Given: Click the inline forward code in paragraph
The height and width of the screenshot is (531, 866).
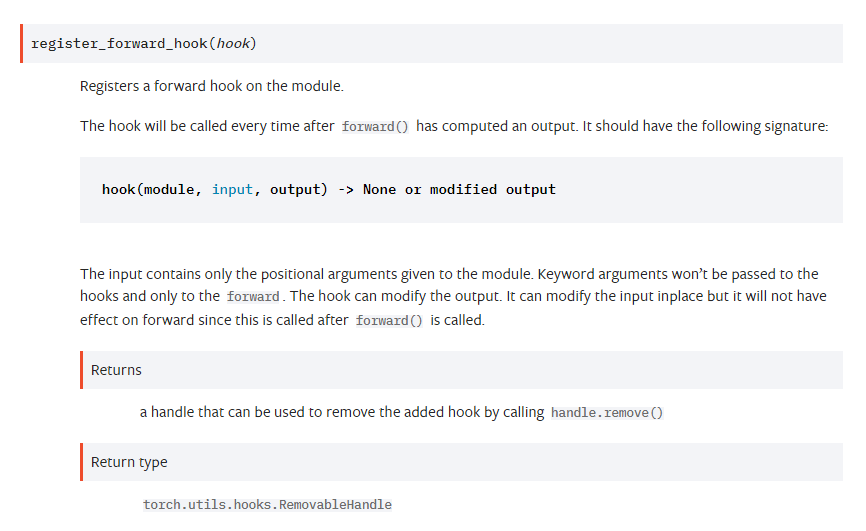Looking at the screenshot, I should point(253,297).
